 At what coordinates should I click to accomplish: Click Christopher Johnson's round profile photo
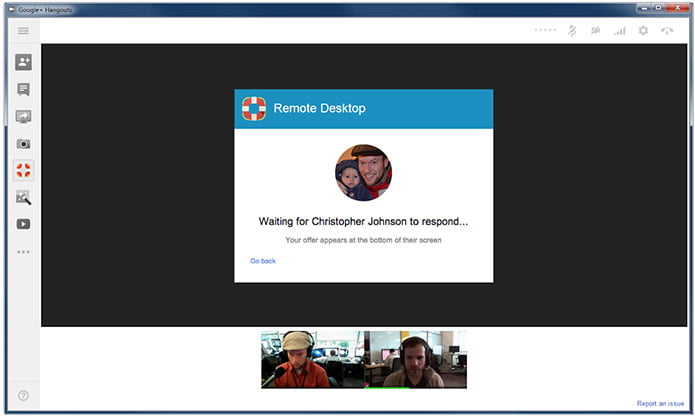coord(363,172)
